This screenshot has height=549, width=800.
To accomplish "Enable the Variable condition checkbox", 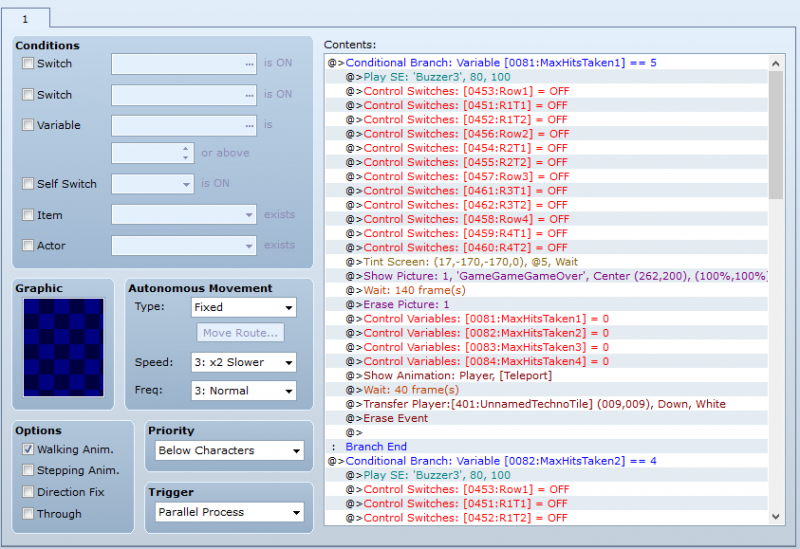I will pyautogui.click(x=28, y=124).
